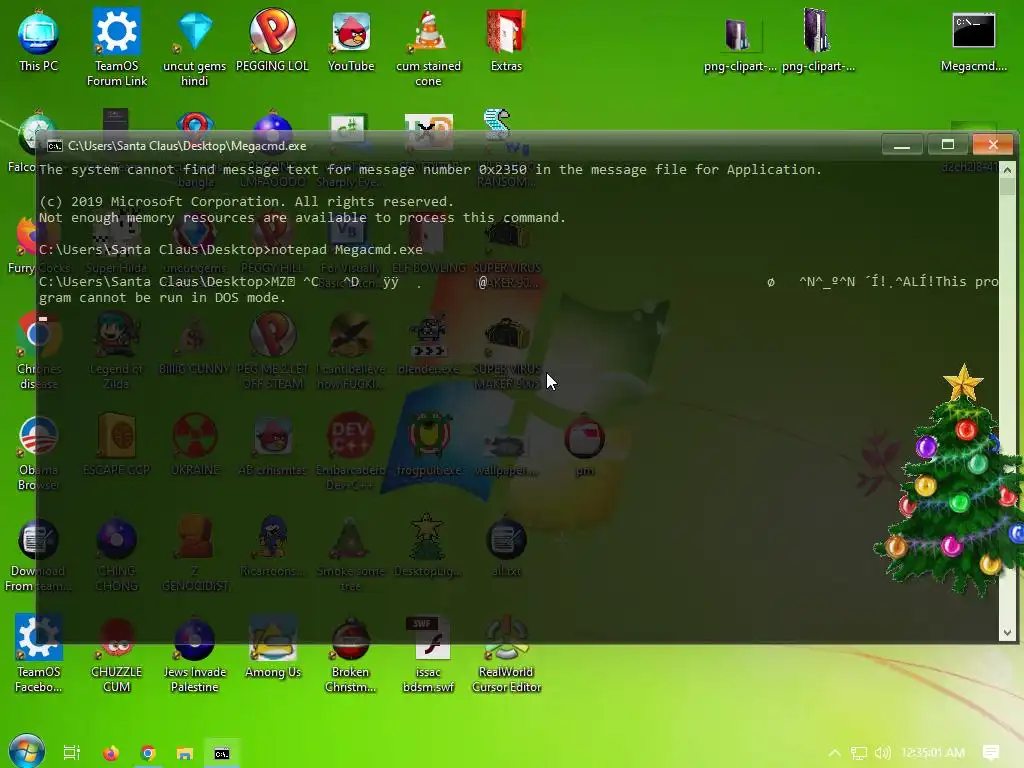1024x768 pixels.
Task: Maximize the Megacmd.exe console window
Action: point(948,145)
